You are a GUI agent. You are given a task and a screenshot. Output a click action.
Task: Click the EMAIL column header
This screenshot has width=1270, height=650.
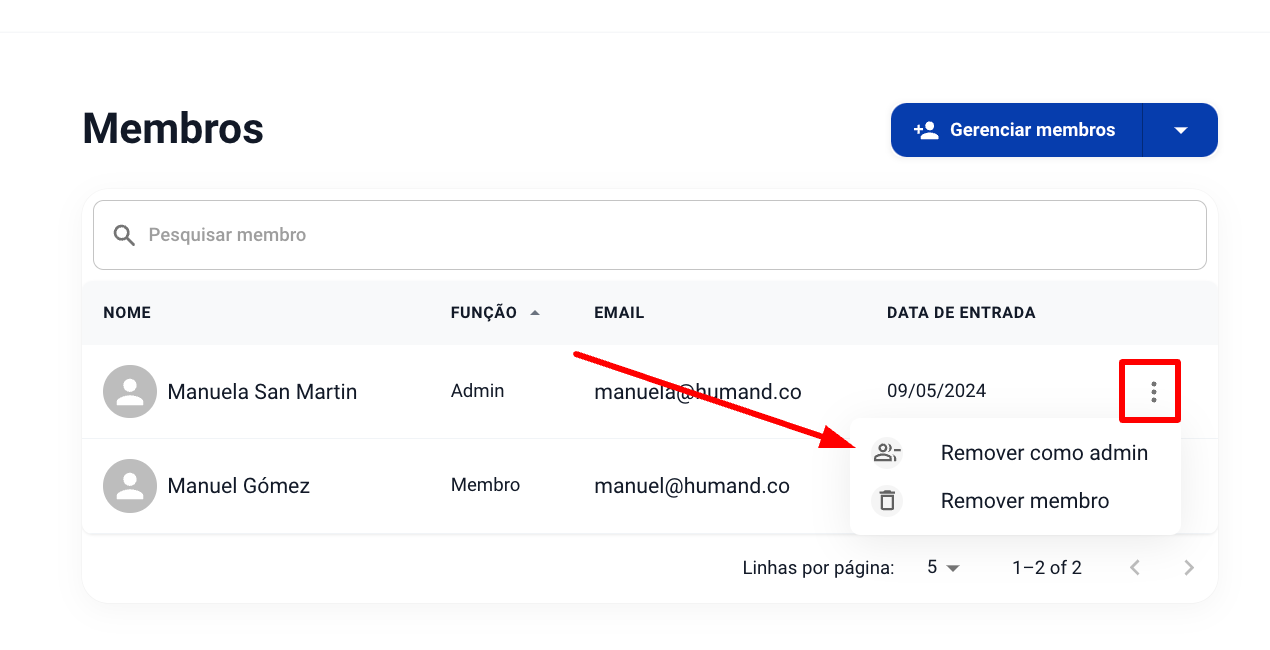pyautogui.click(x=619, y=313)
